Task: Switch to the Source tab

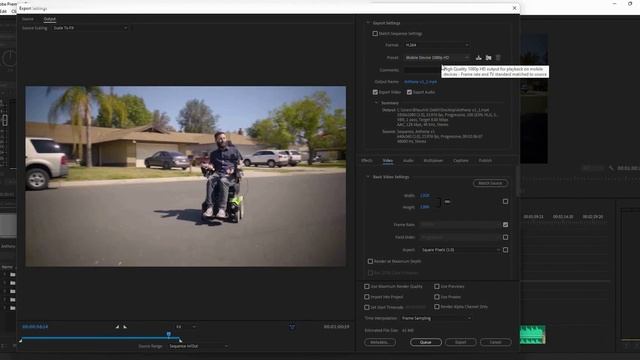Action: click(28, 19)
